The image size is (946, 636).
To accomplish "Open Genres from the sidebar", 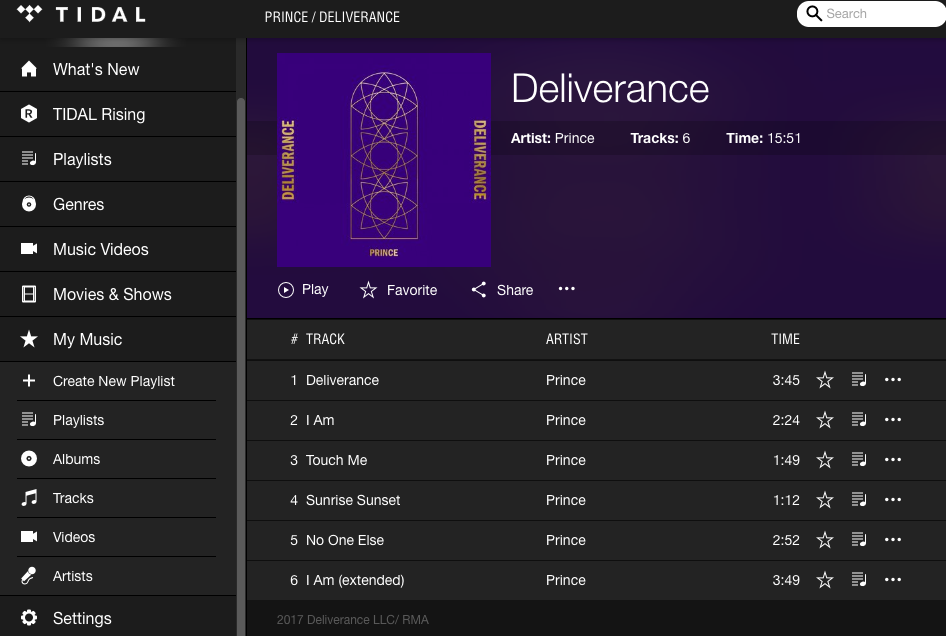I will click(x=78, y=204).
